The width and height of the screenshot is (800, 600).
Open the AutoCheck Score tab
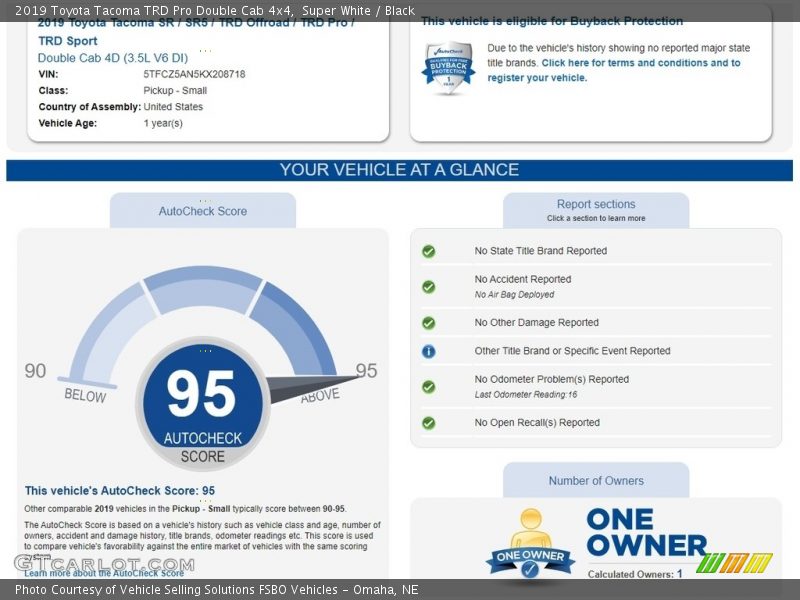click(203, 211)
